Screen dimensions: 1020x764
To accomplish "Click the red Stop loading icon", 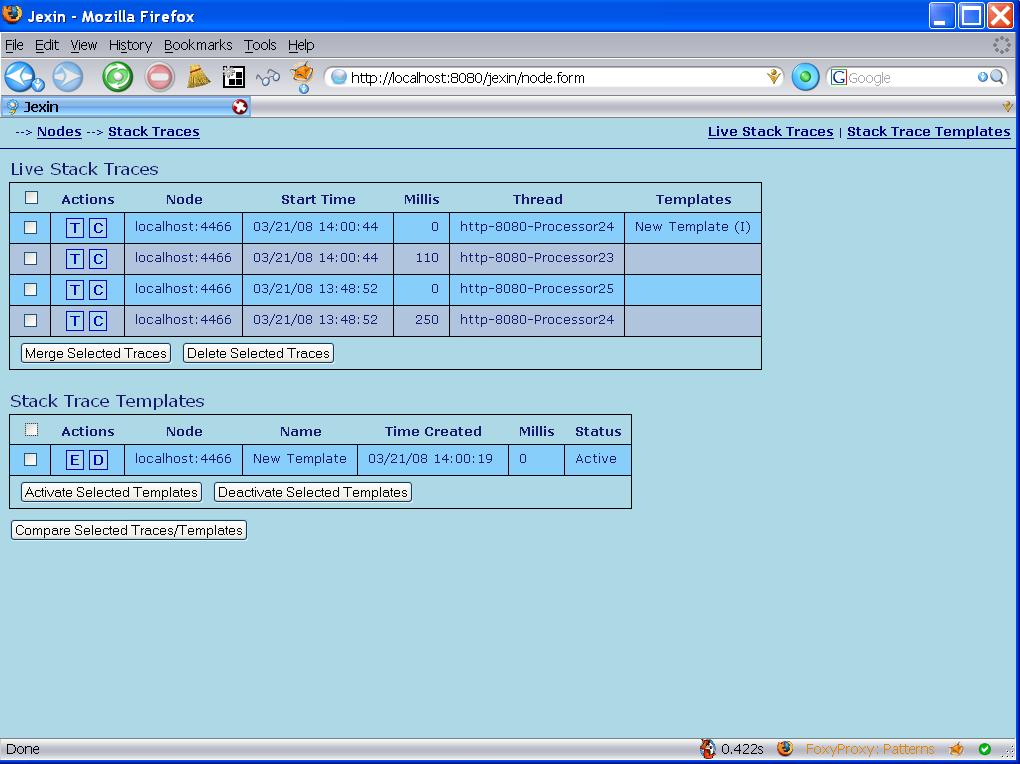I will point(159,77).
